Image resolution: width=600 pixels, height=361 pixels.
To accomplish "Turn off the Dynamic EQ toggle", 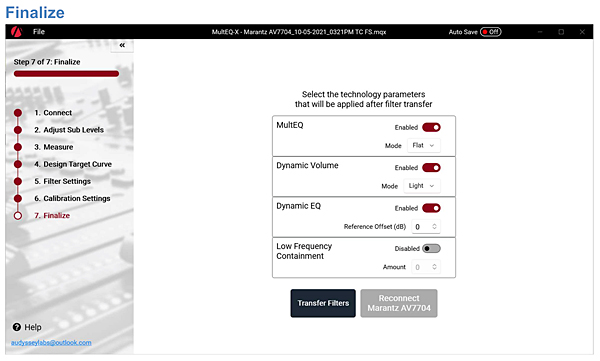I will coord(431,208).
